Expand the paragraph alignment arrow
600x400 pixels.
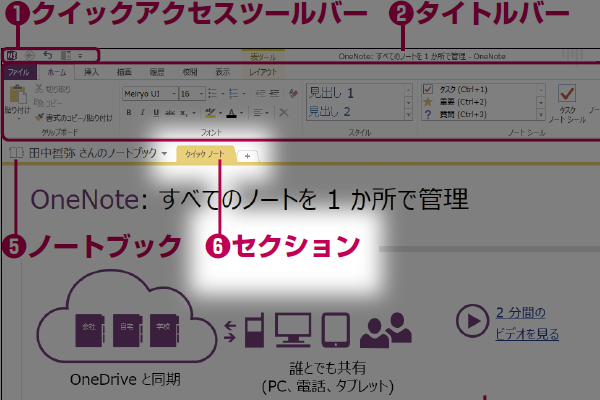click(267, 113)
